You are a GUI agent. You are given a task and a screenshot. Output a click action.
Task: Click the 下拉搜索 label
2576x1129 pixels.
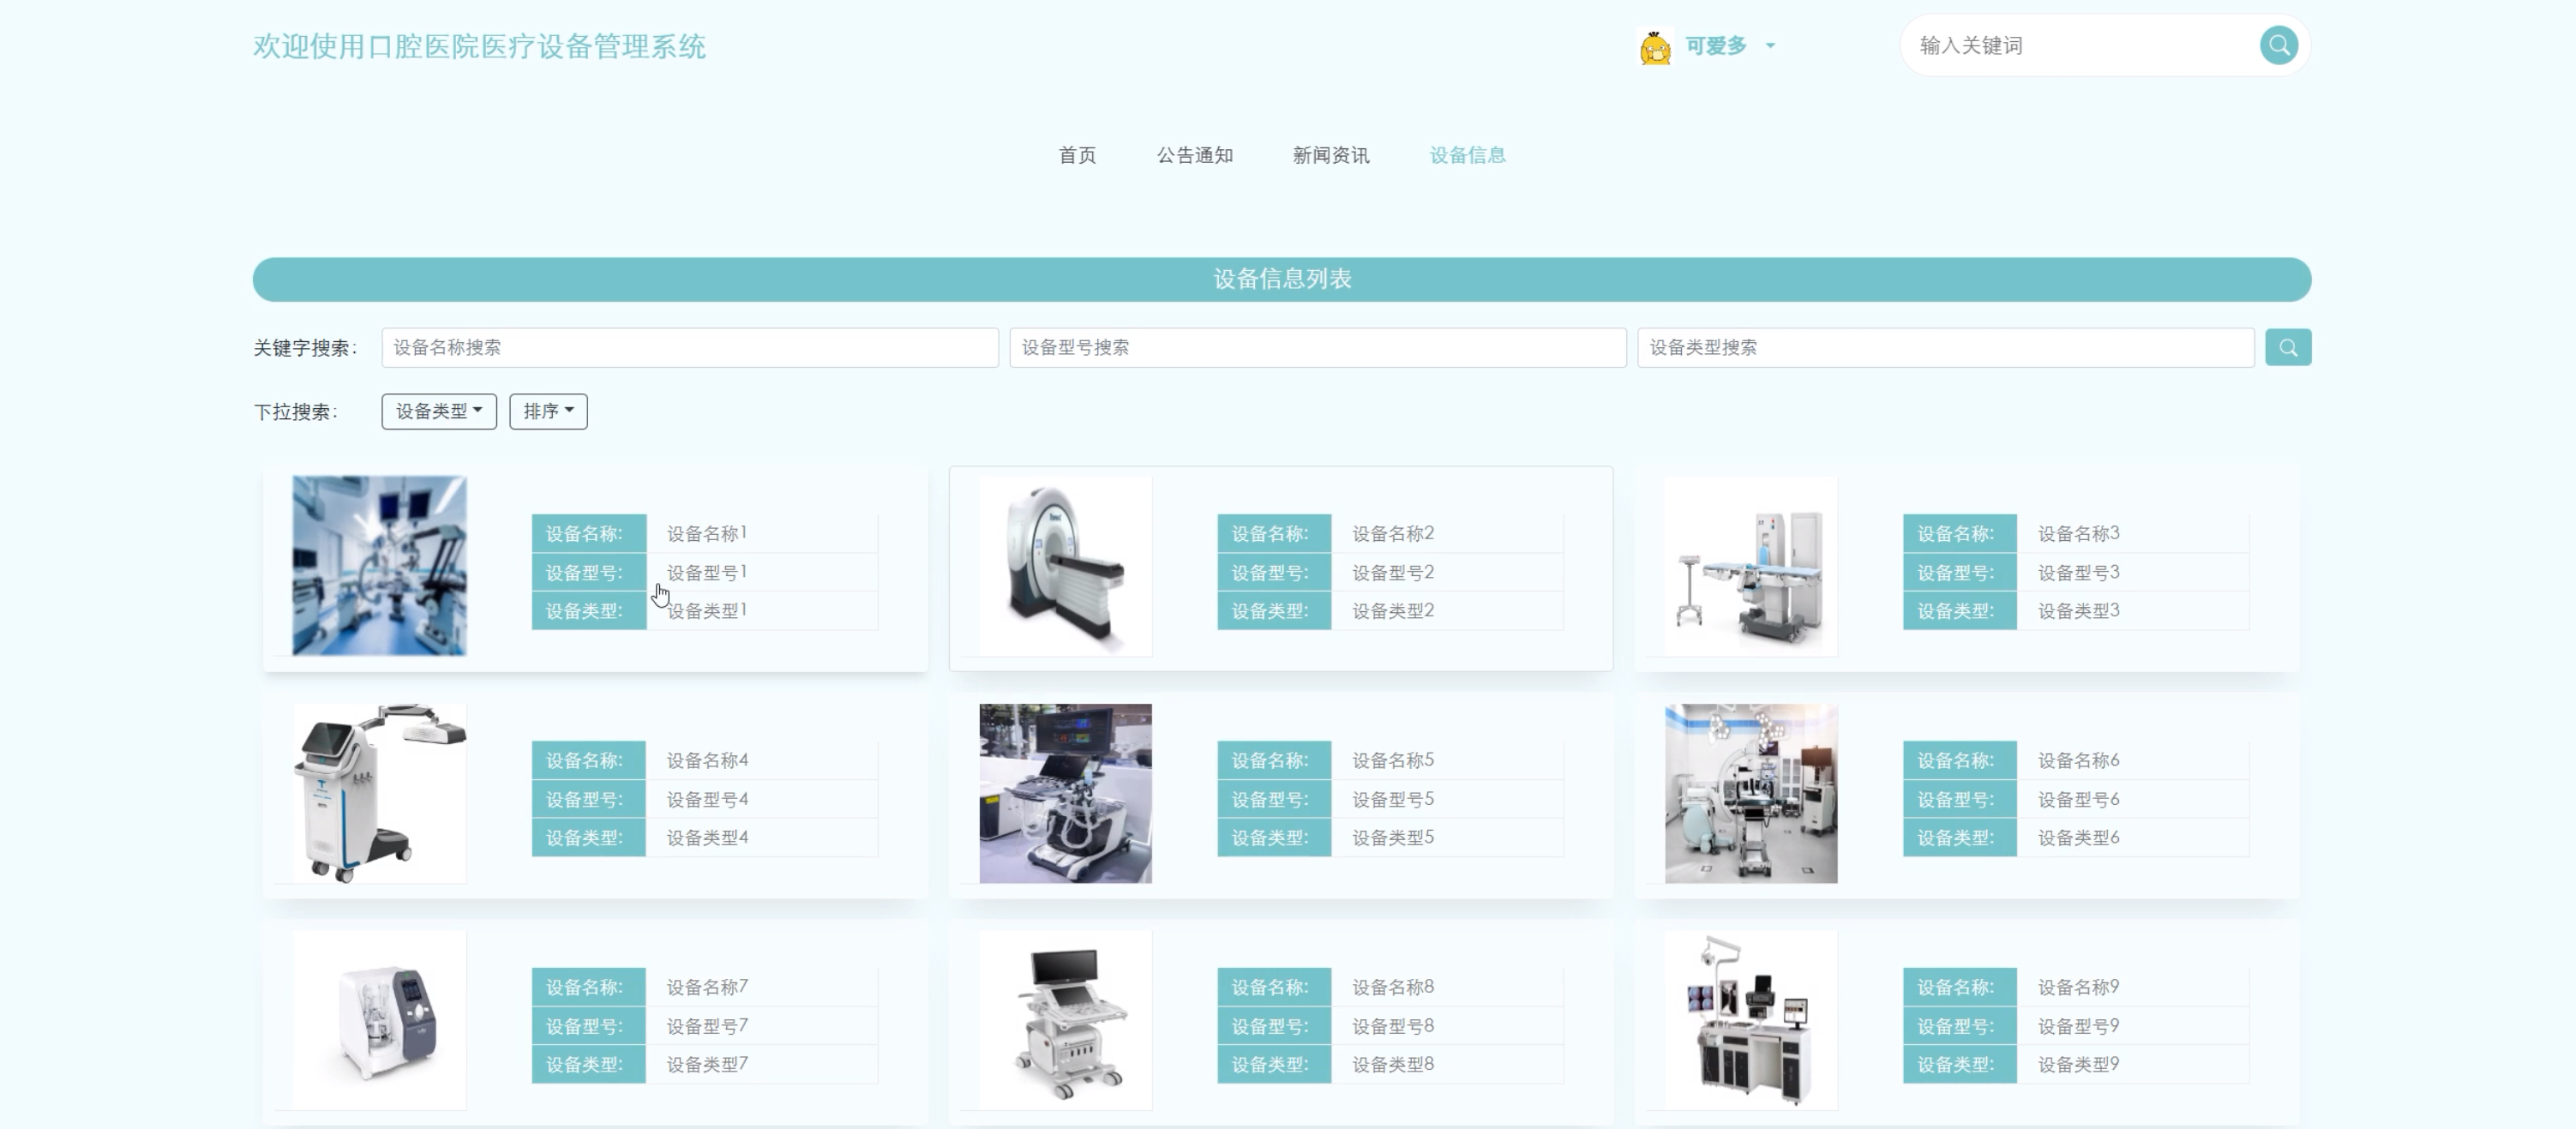295,412
